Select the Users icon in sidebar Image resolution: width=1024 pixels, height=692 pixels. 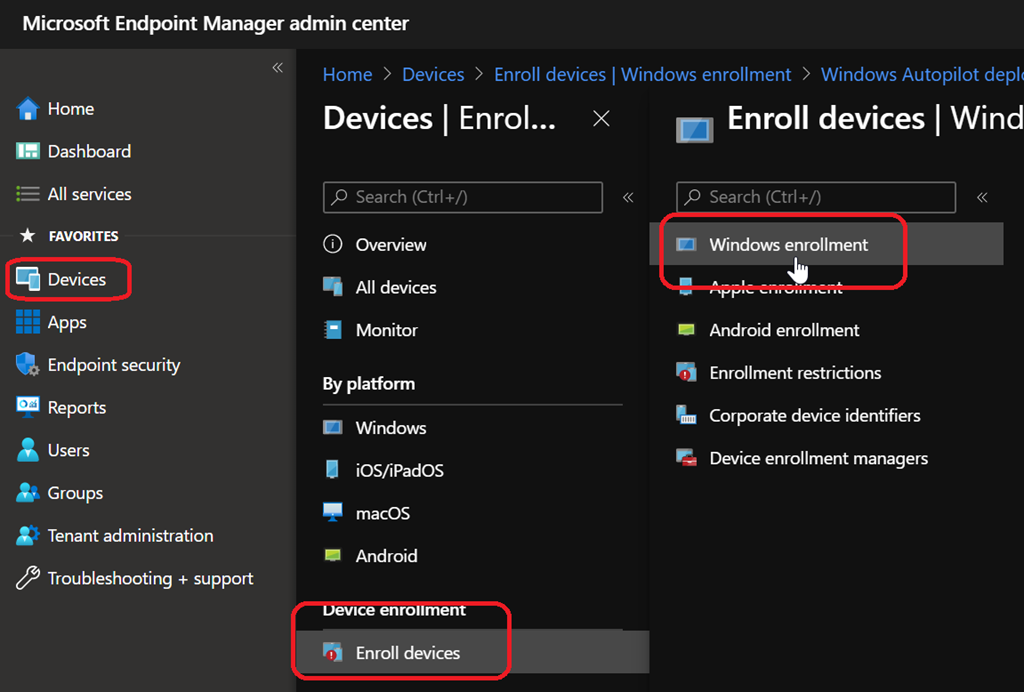click(28, 451)
